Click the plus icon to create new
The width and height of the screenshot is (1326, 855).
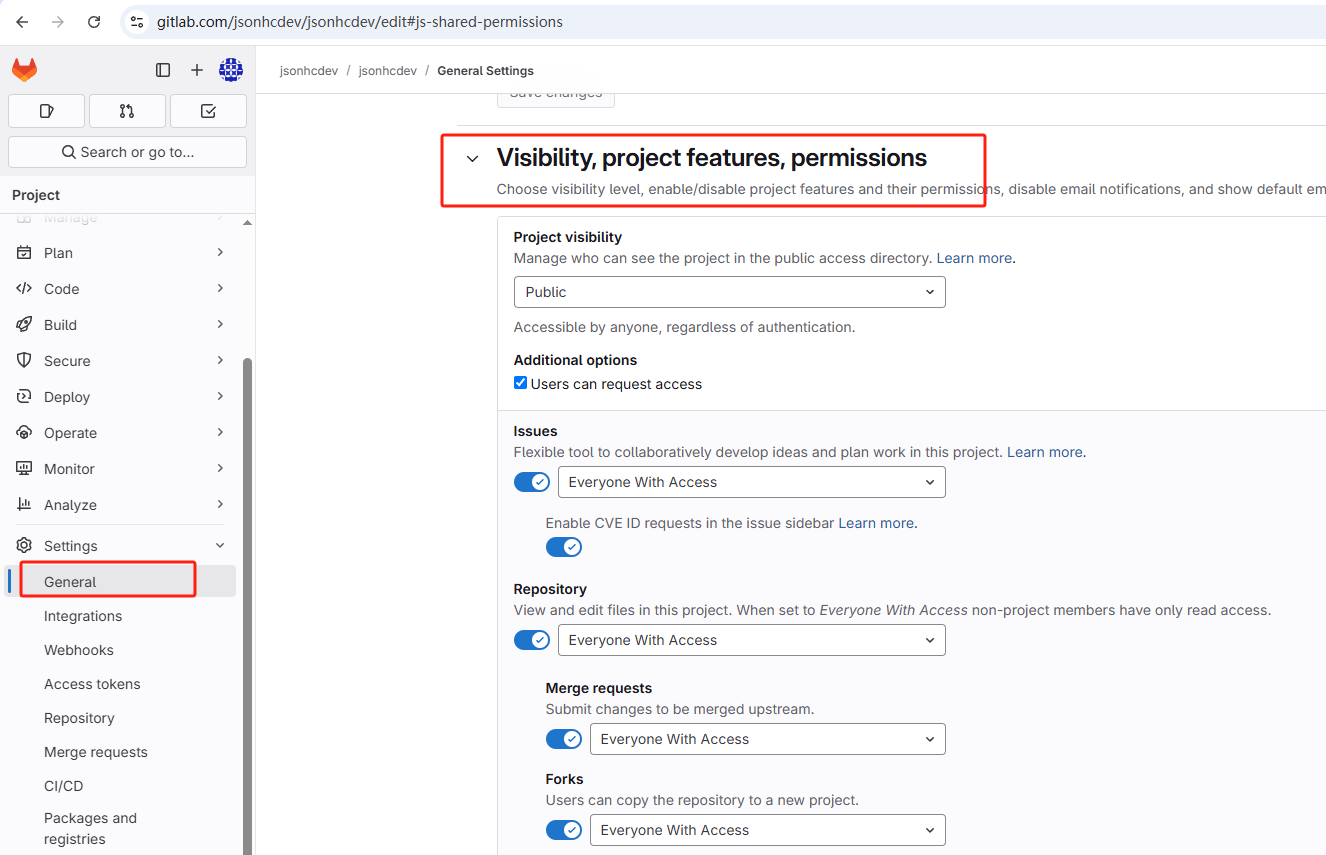197,70
